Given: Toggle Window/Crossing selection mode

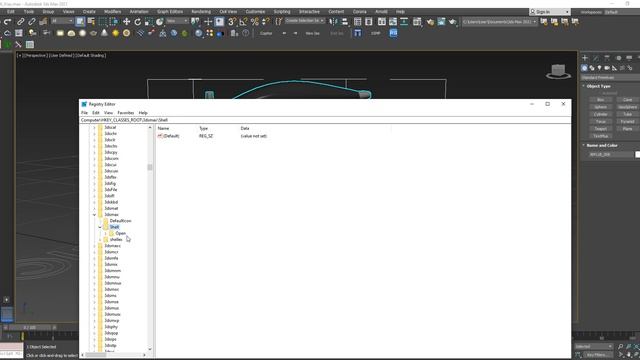Looking at the screenshot, I should [113, 22].
